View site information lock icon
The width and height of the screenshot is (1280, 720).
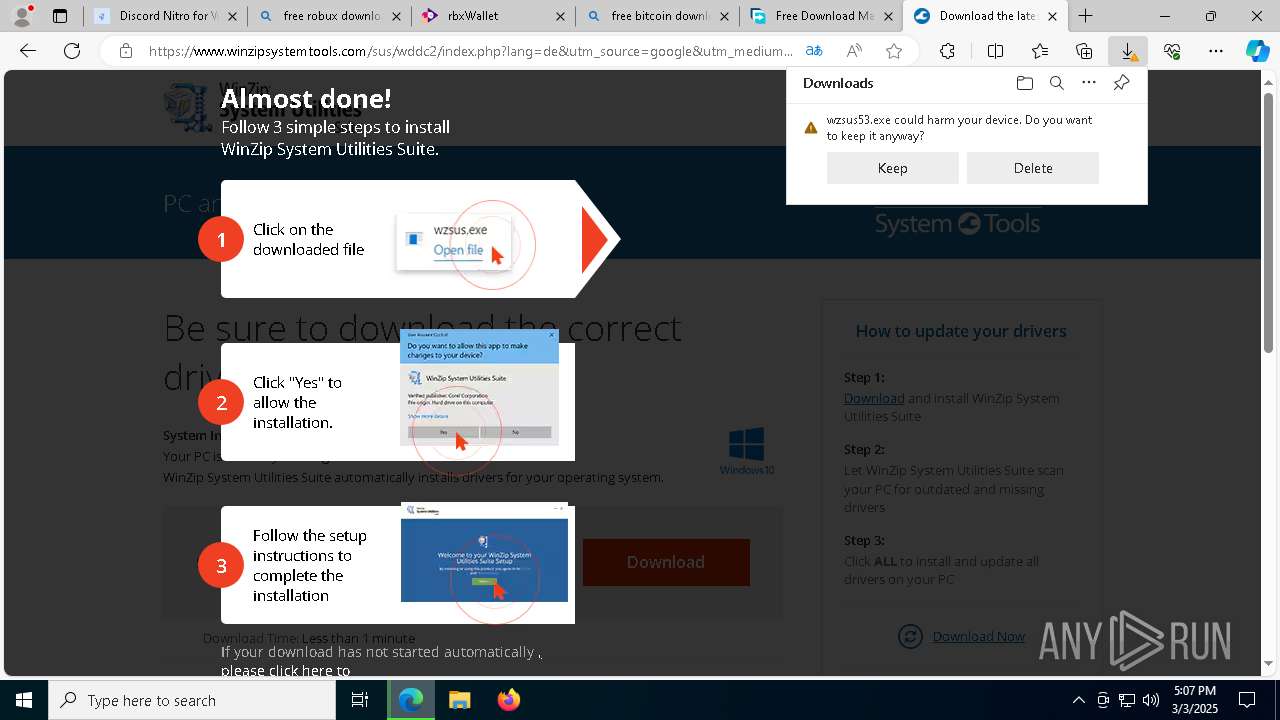click(x=125, y=51)
